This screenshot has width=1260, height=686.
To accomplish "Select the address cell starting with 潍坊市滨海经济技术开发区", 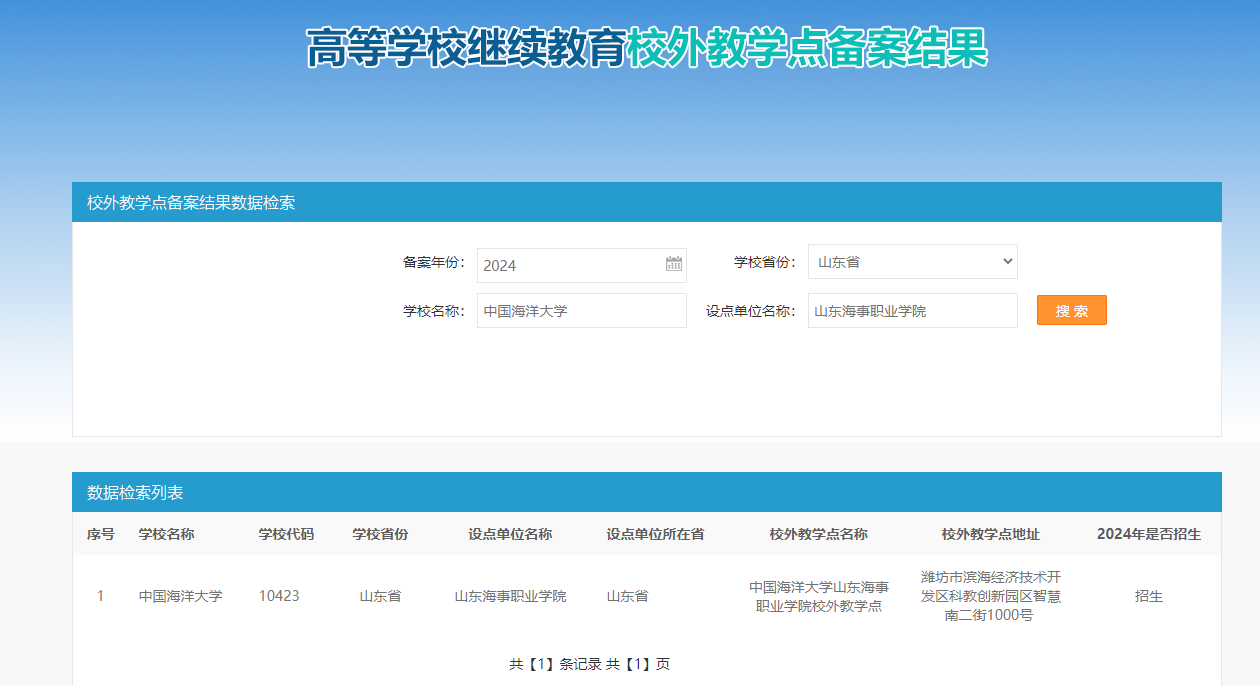I will [x=990, y=596].
